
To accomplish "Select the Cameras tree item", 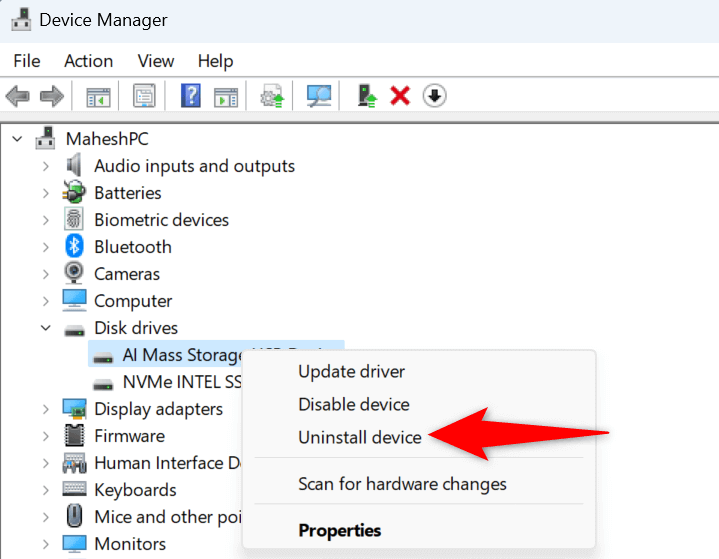I will (x=126, y=274).
